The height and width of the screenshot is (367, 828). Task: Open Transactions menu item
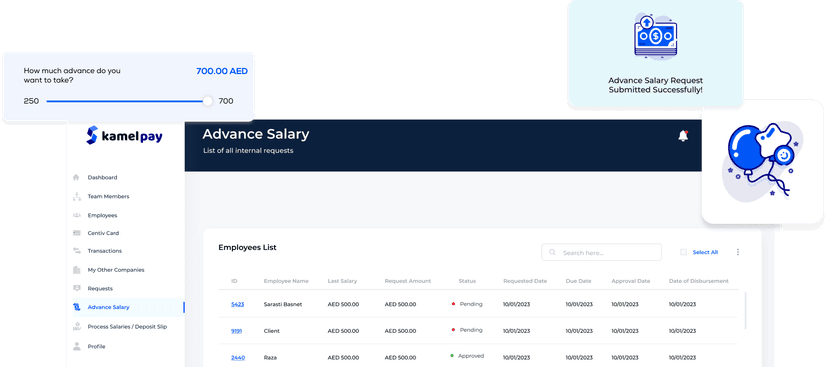click(x=105, y=251)
